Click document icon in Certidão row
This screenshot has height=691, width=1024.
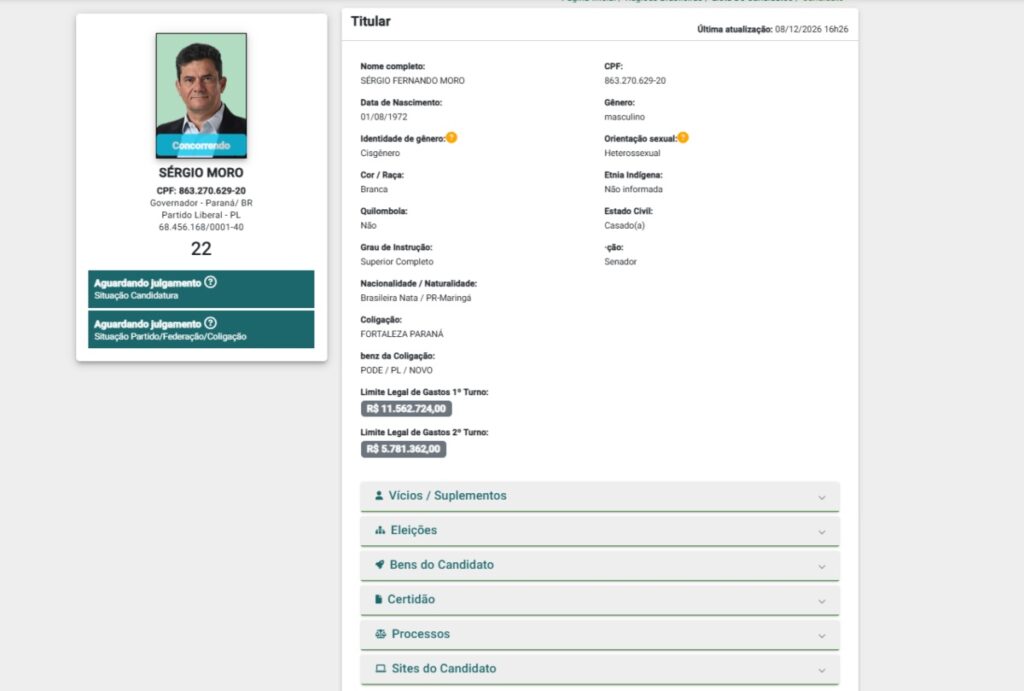(378, 600)
